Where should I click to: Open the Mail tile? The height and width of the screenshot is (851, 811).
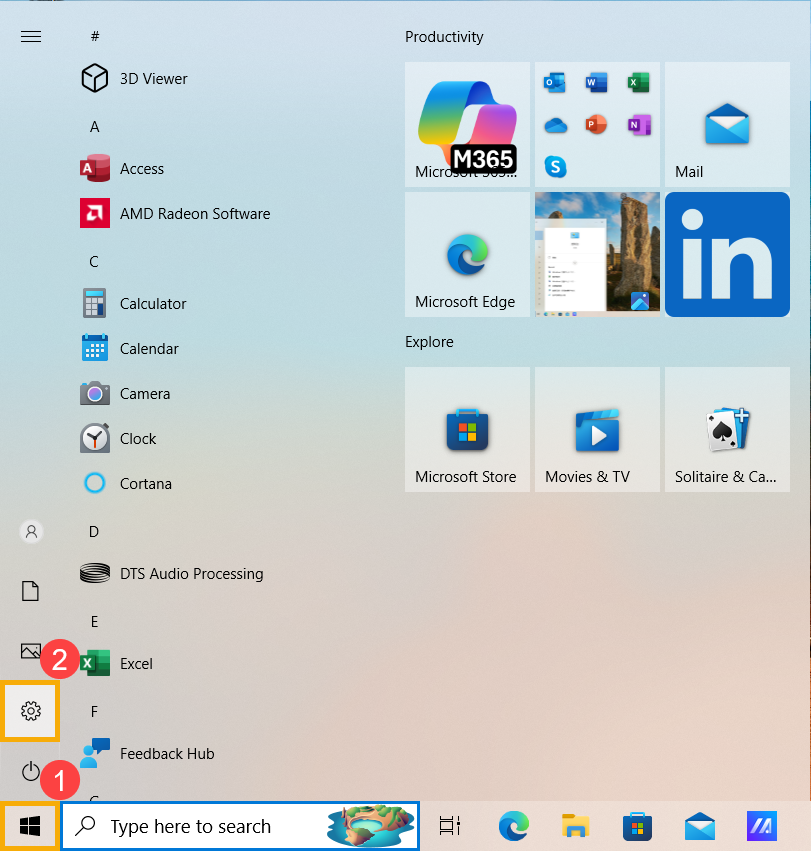727,124
